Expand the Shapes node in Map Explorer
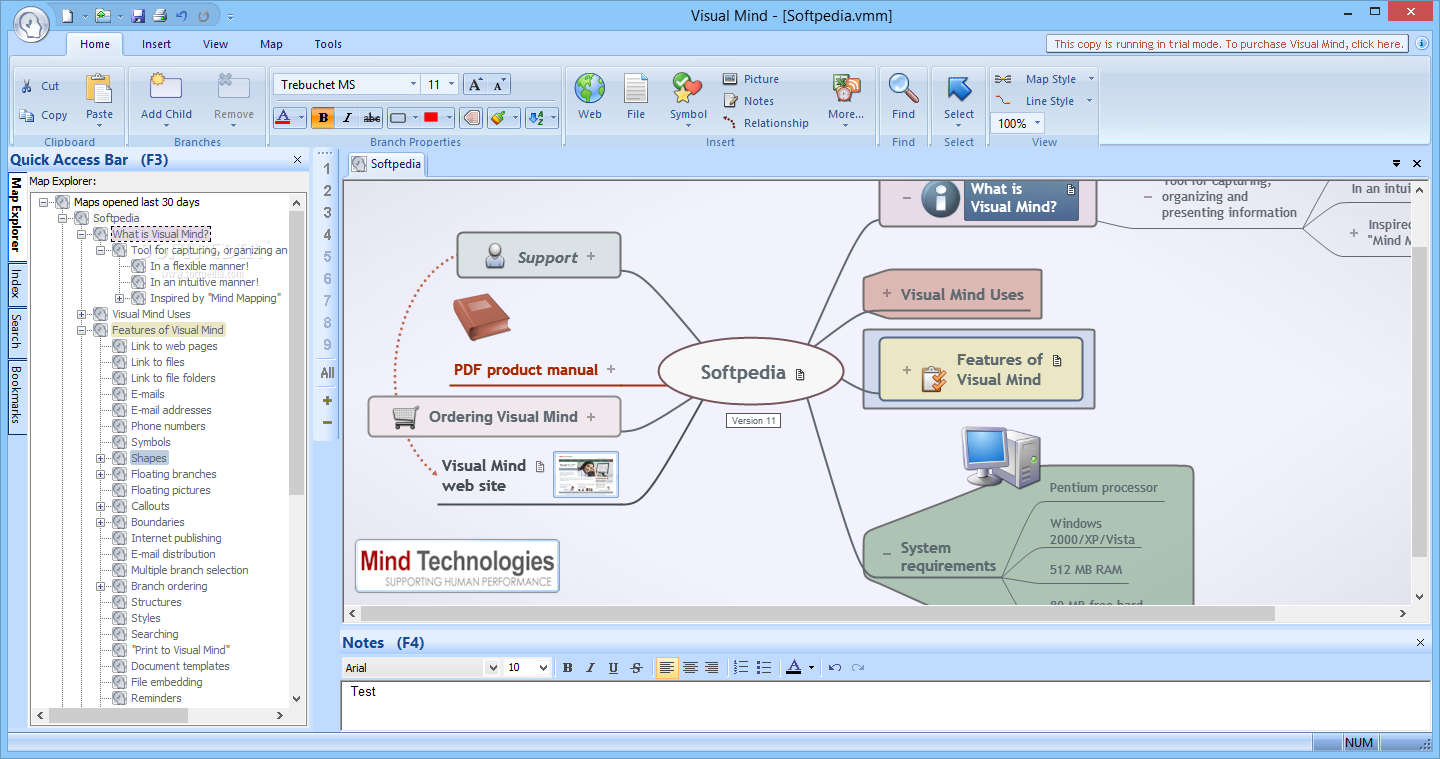The height and width of the screenshot is (759, 1440). click(x=101, y=458)
